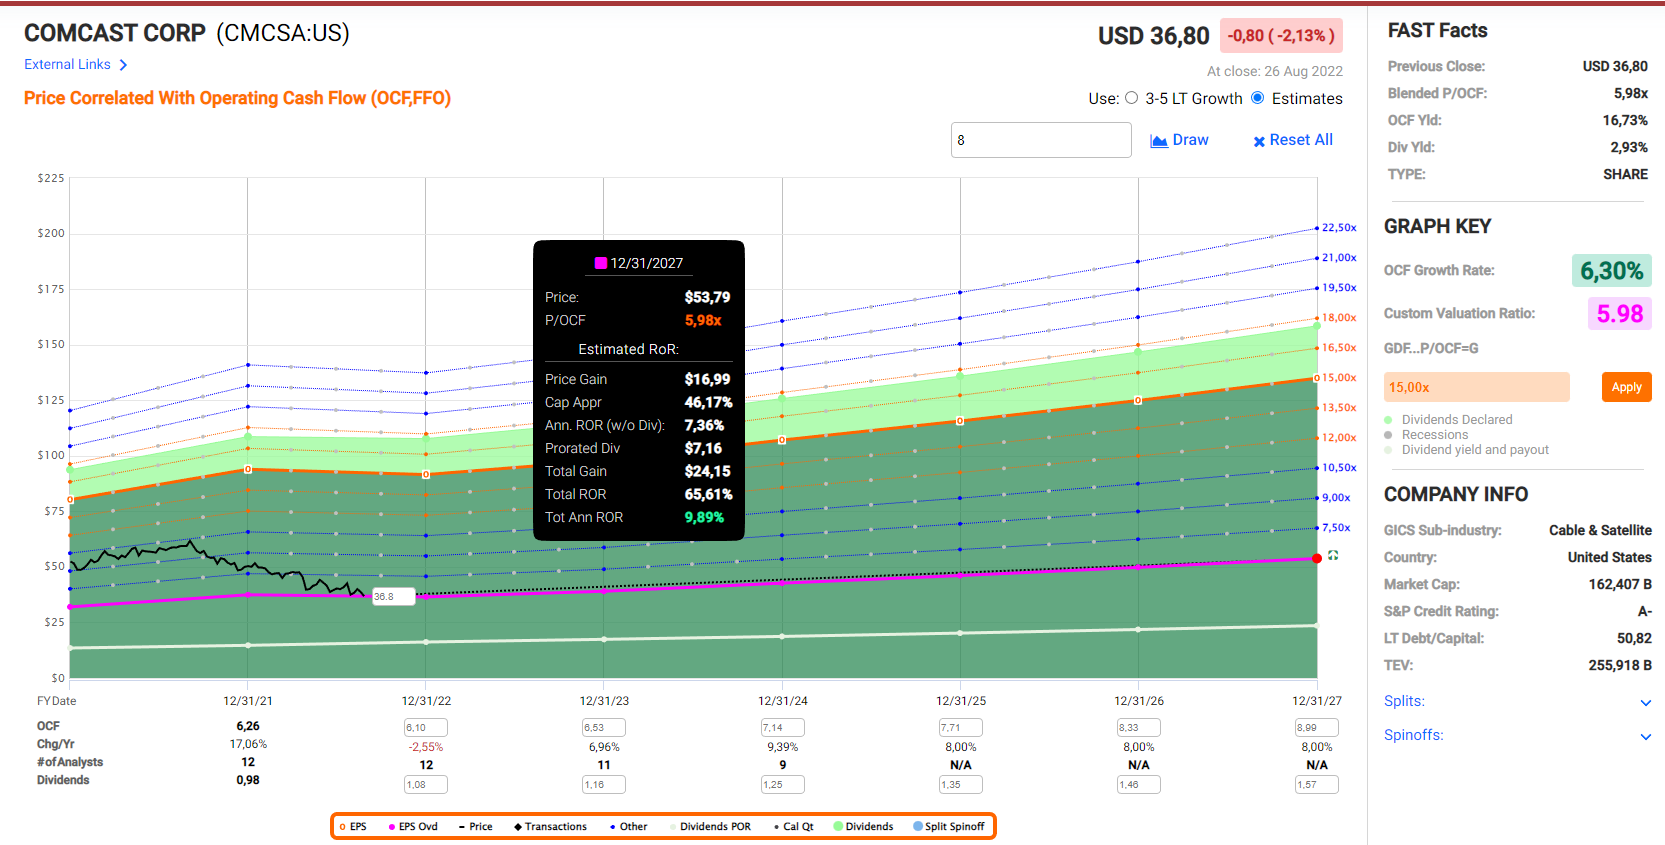Click the OCF estimate field for 12/31/22
Screen dimensions: 1665x845
[425, 728]
